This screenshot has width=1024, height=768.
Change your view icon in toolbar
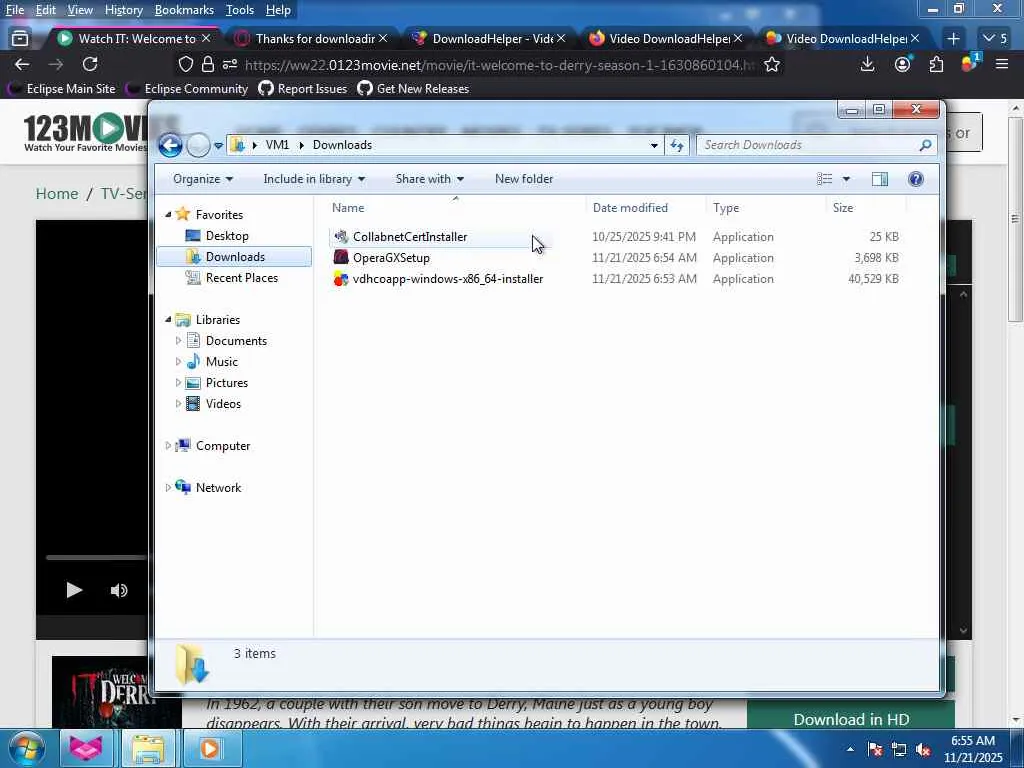(825, 179)
